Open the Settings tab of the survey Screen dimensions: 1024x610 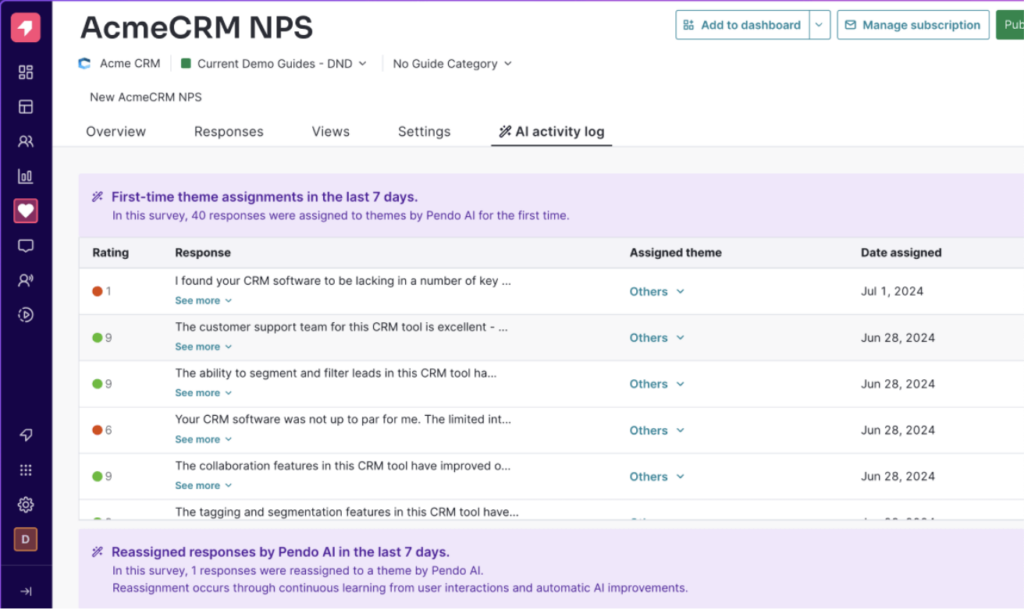tap(423, 131)
